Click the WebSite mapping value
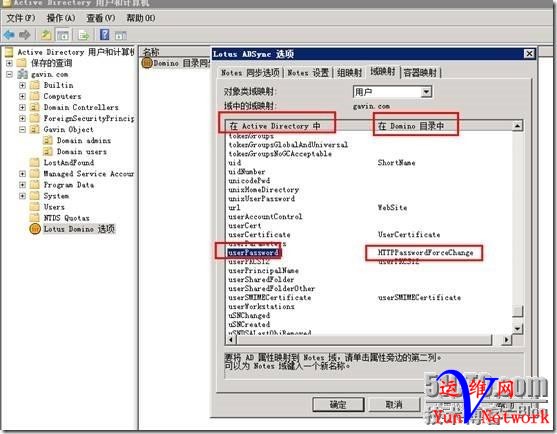Viewport: 557px width, 434px height. click(x=393, y=207)
